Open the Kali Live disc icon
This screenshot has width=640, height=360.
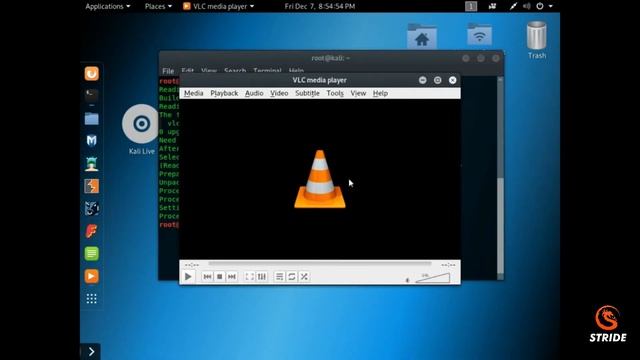(141, 129)
